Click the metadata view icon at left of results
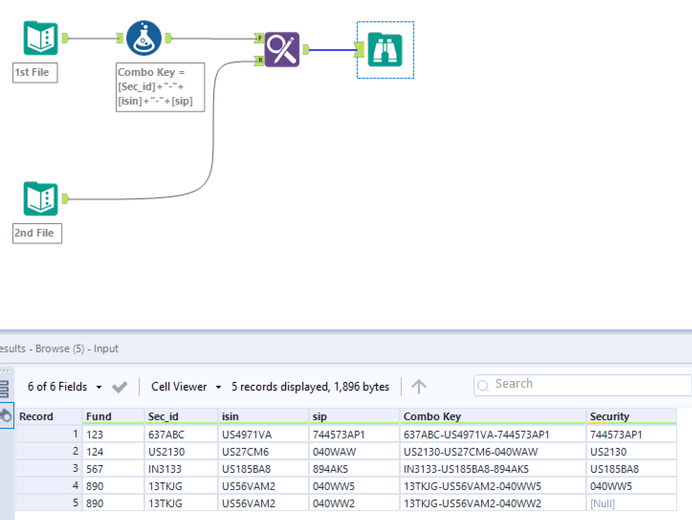This screenshot has height=520, width=692. (6, 415)
